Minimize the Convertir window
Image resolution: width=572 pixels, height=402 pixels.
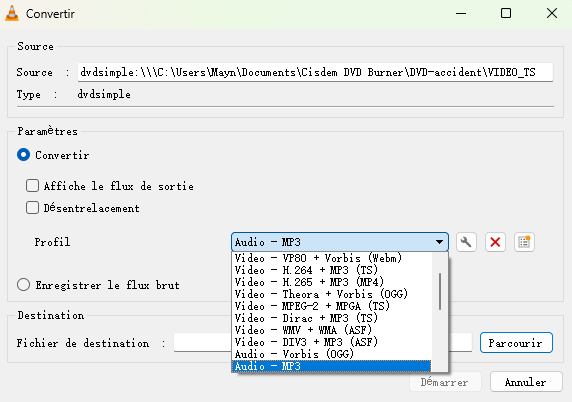tap(461, 13)
